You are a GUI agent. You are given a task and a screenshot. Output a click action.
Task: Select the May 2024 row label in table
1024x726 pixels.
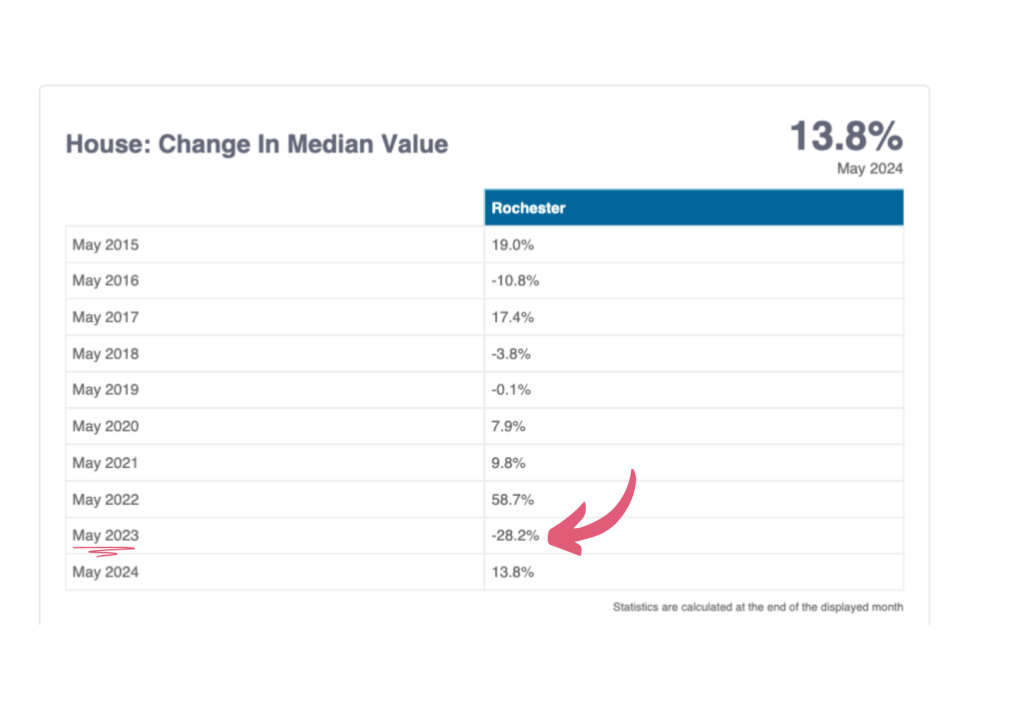pos(105,573)
